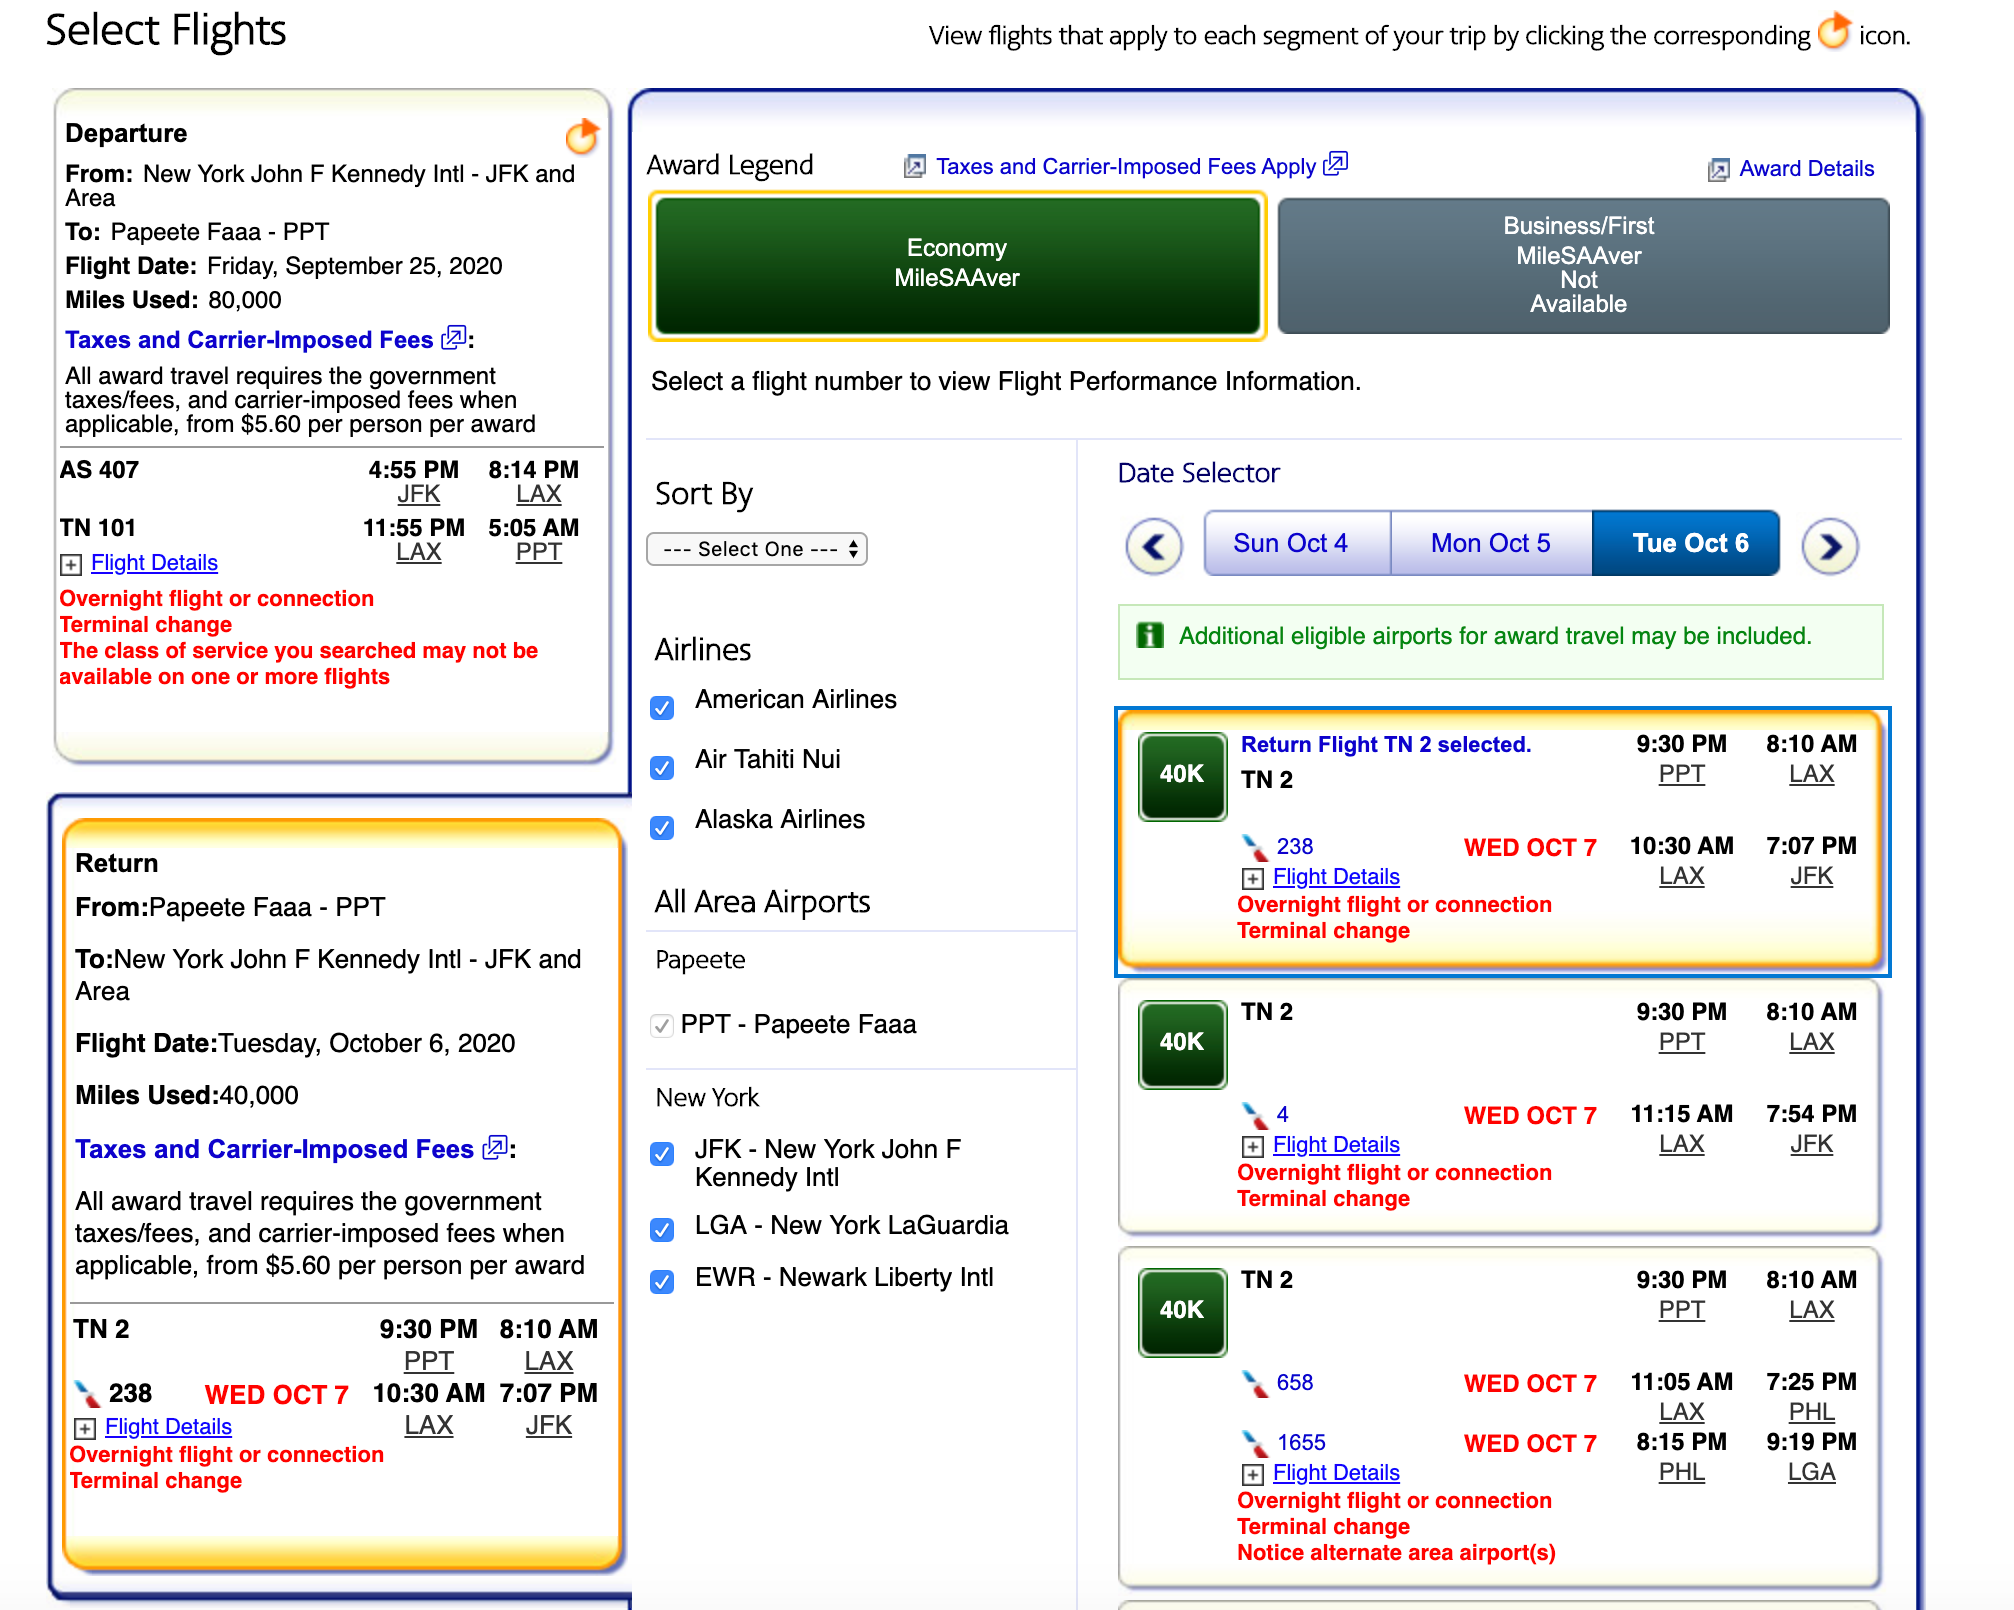Click the American Airlines logo beside flight 1655
Image resolution: width=2014 pixels, height=1610 pixels.
pyautogui.click(x=1254, y=1444)
